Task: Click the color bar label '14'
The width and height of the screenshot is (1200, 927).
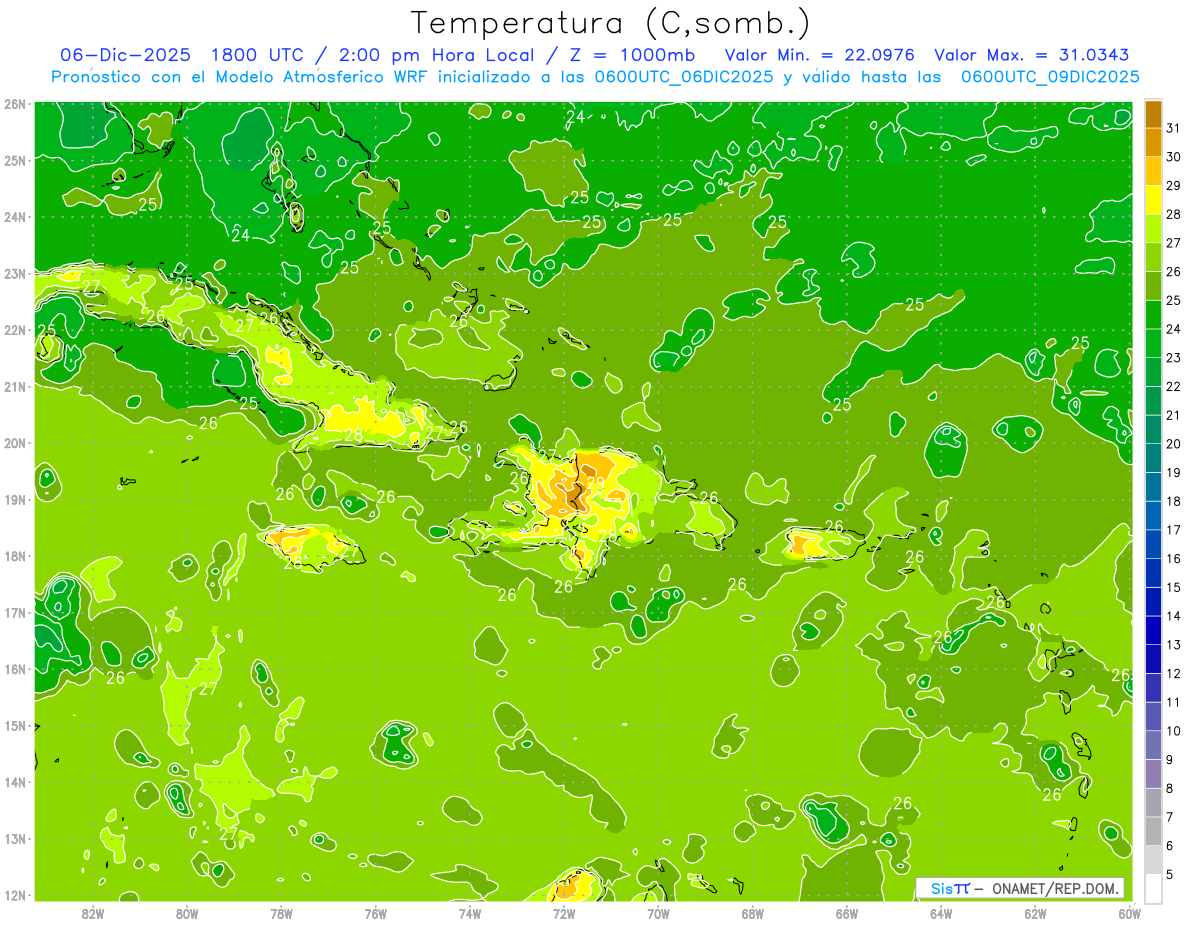Action: point(1173,616)
